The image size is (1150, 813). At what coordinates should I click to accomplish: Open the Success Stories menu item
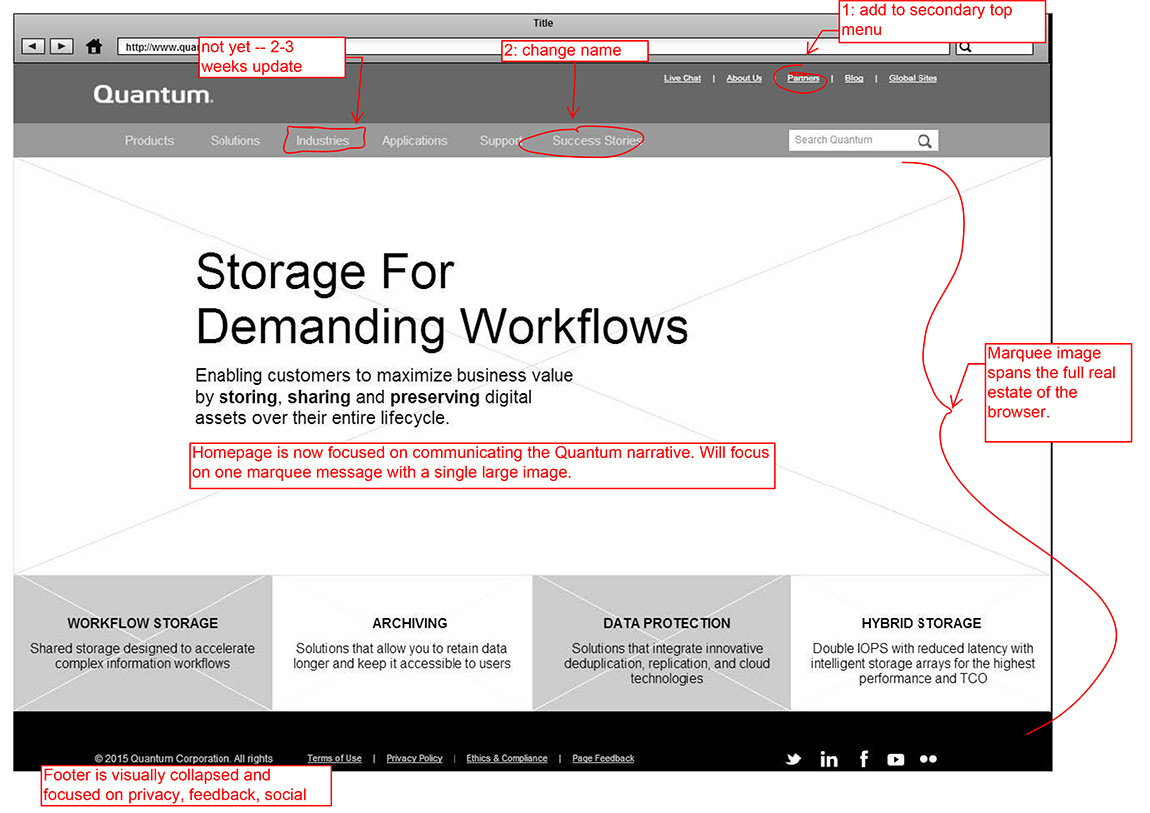point(597,141)
